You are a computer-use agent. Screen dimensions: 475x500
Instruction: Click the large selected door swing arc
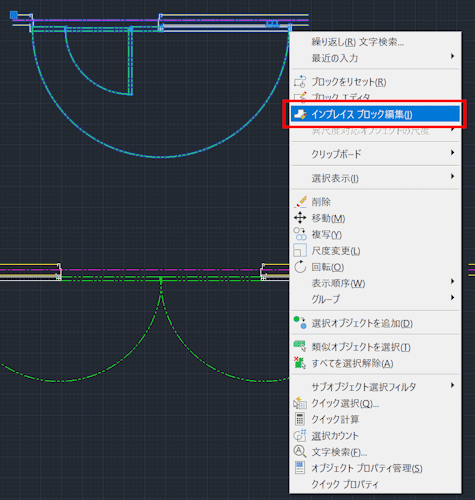(161, 156)
